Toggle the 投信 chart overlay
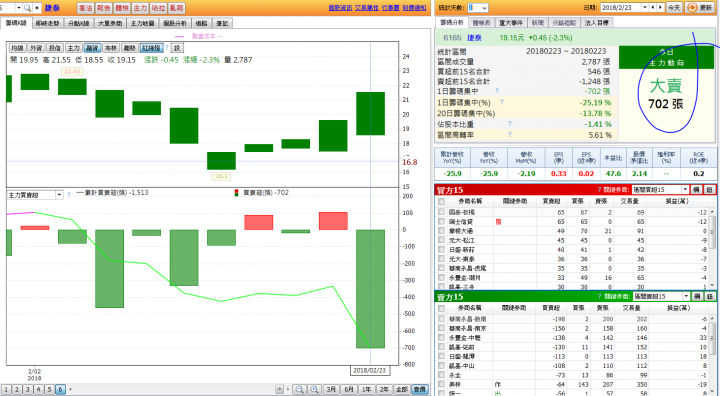 55,48
